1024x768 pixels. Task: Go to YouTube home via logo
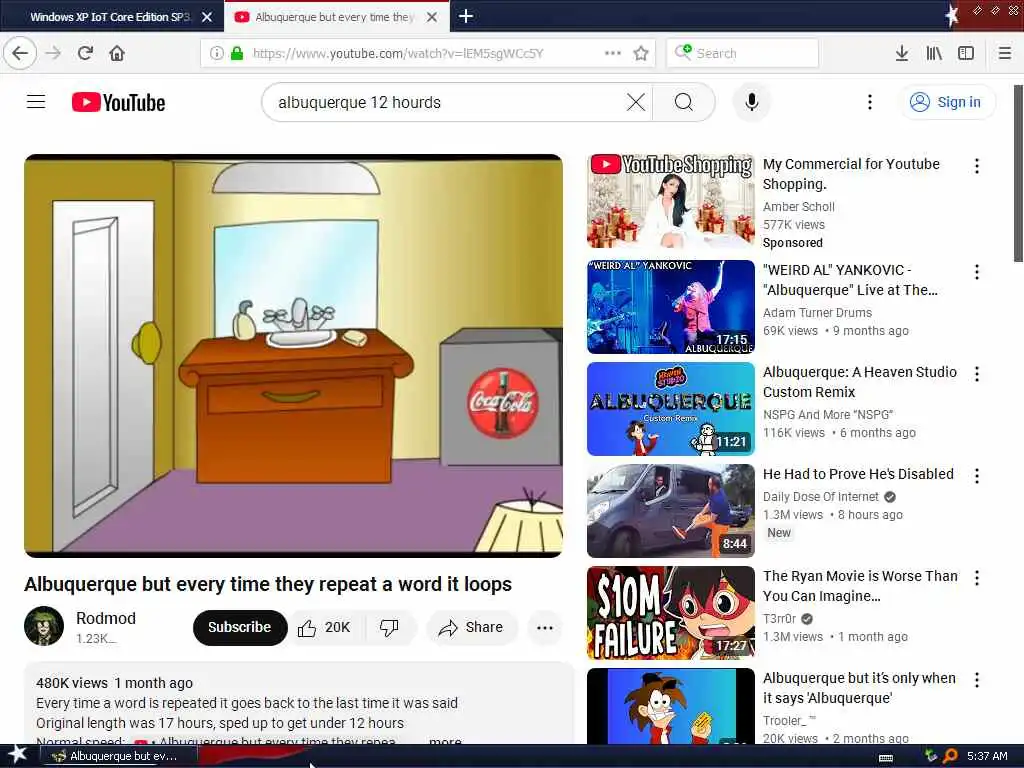tap(118, 103)
